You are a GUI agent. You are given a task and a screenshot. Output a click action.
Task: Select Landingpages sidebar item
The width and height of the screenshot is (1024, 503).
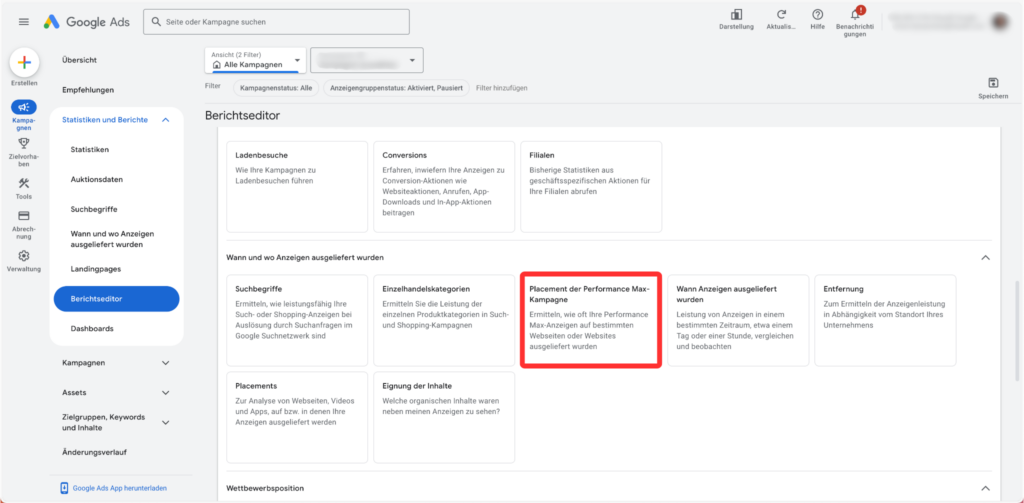[x=96, y=268]
